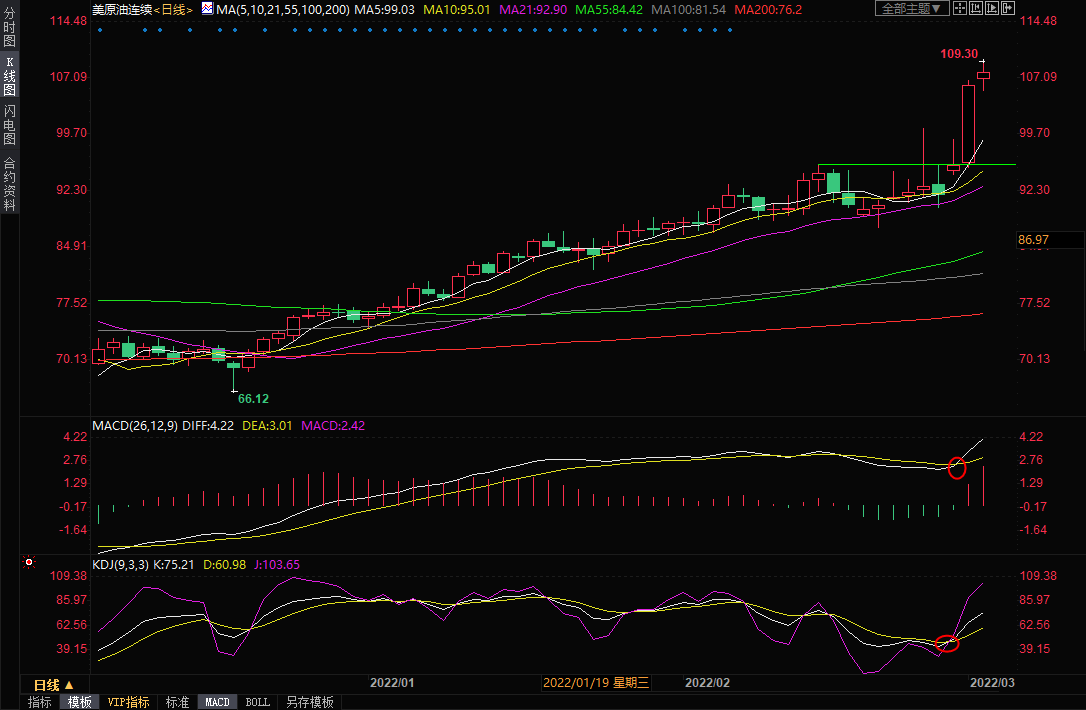Switch to 分时图 view in sidebar
This screenshot has width=1086, height=710.
[9, 30]
